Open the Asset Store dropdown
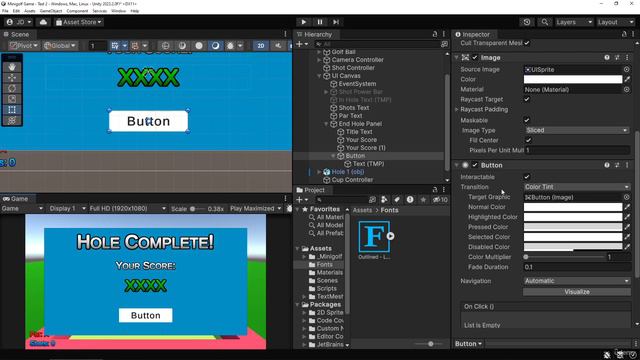This screenshot has width=640, height=360. pos(78,22)
